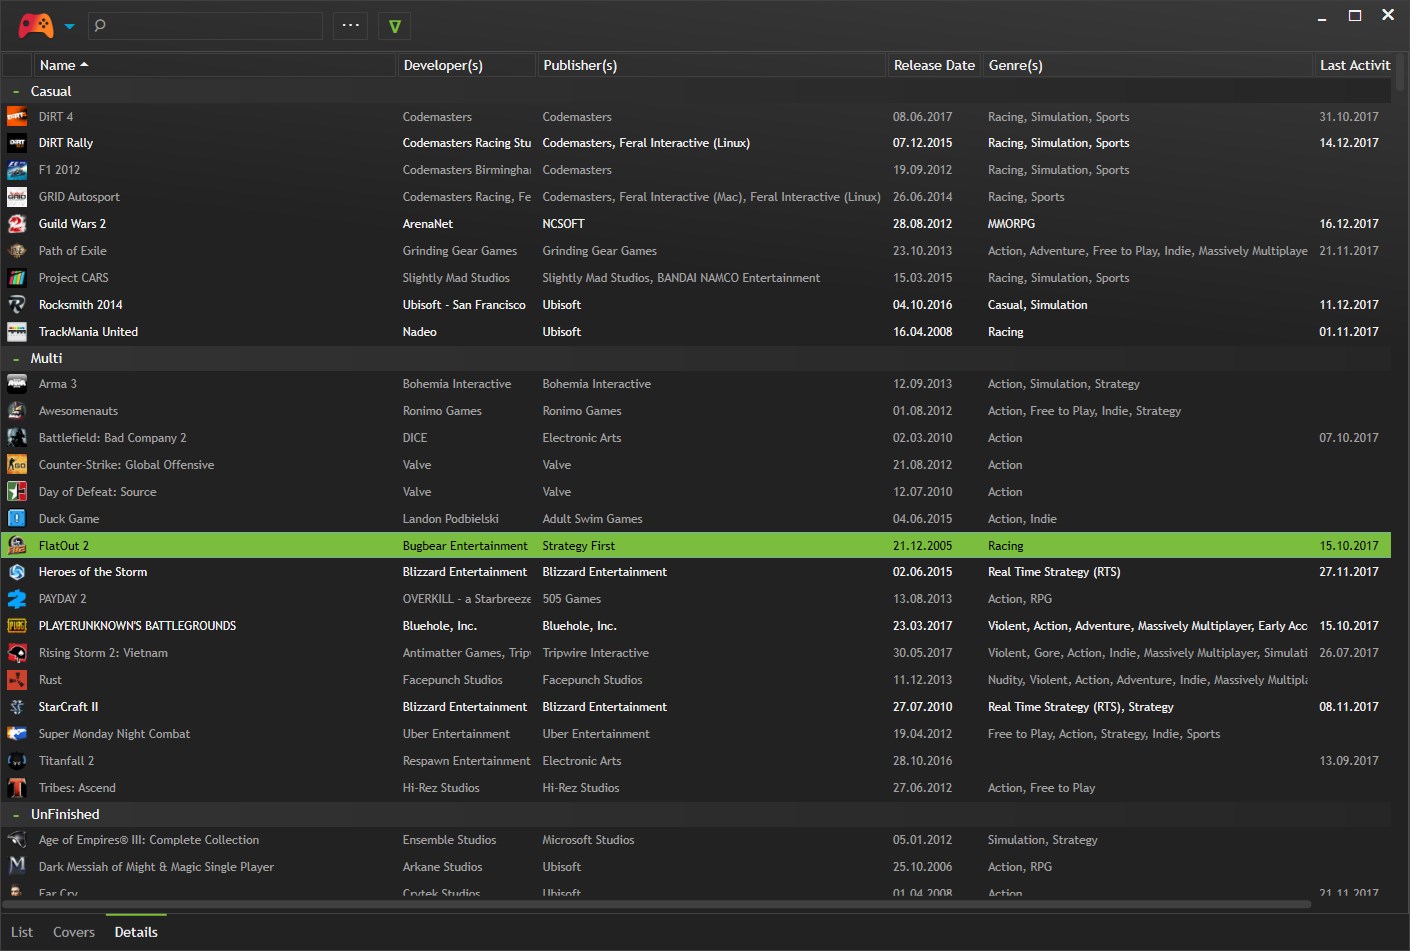Viewport: 1410px width, 951px height.
Task: Click the Guild Wars 2 game icon
Action: pos(17,224)
